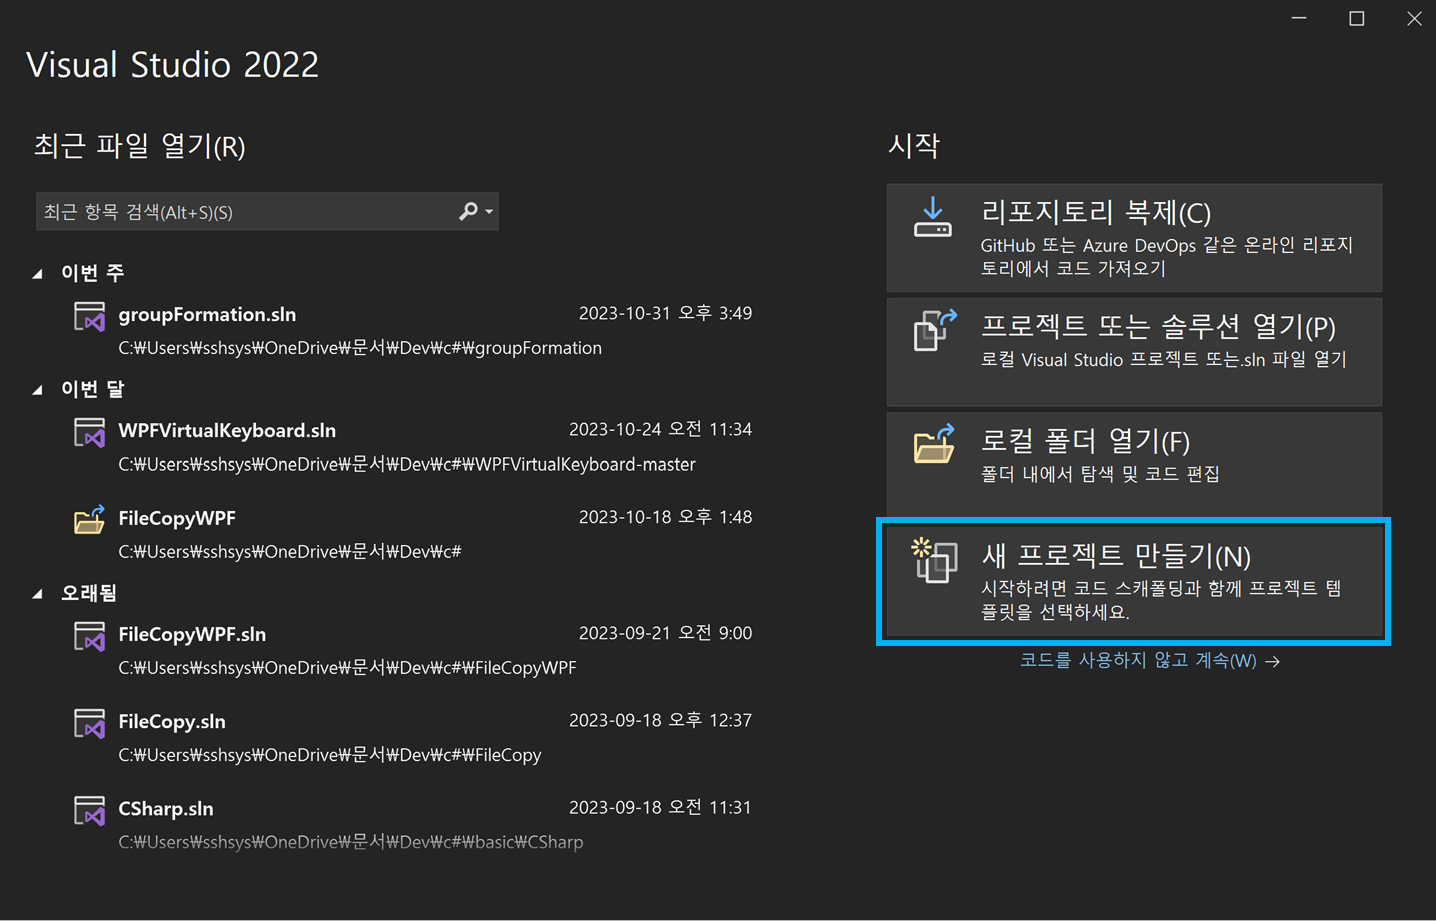Click the path ending in basic\CSharp
This screenshot has height=921, width=1436.
351,842
